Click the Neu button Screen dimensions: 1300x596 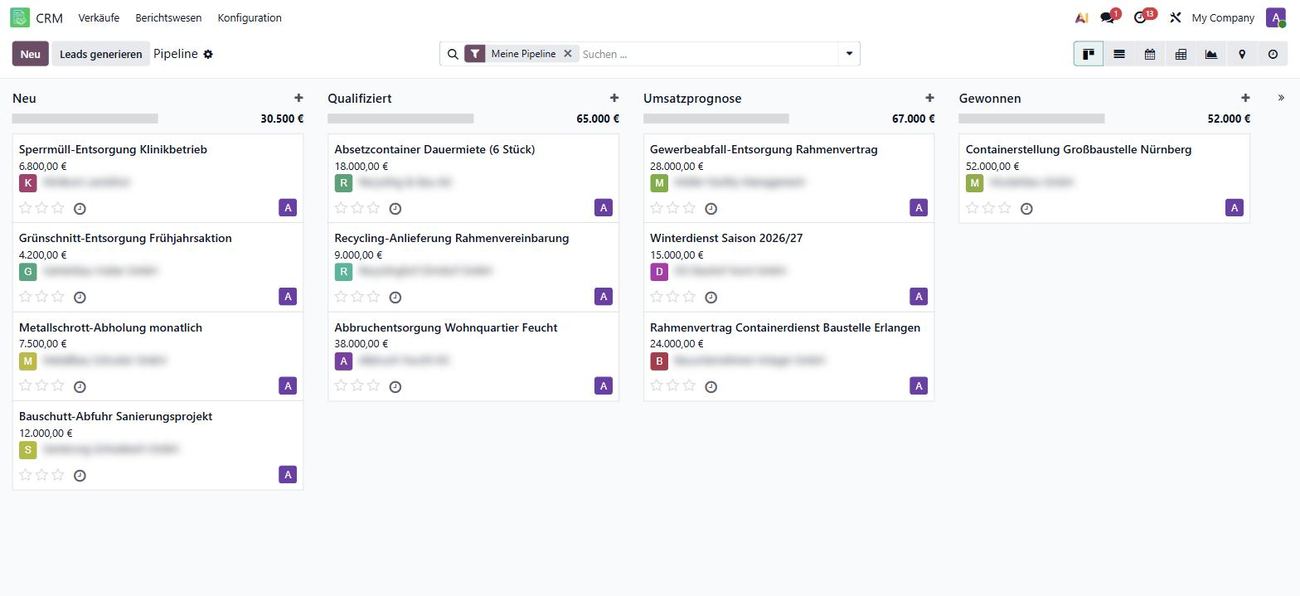click(x=30, y=54)
